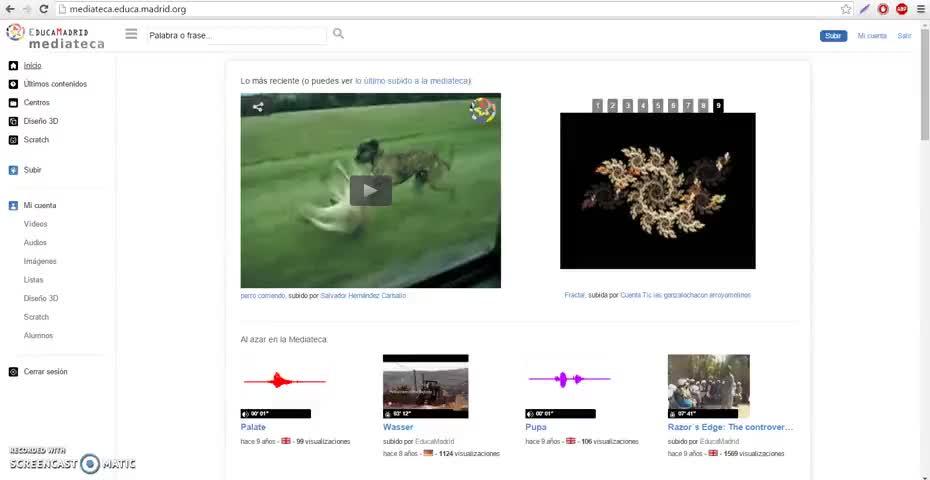Select slide number 5 in carousel
930x480 pixels.
[x=658, y=106]
